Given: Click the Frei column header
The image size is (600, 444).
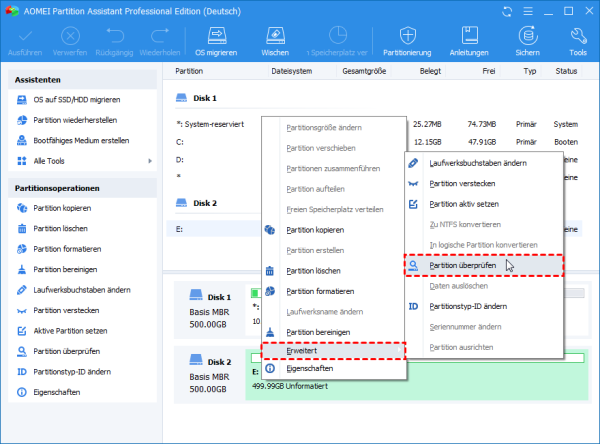Looking at the screenshot, I should tap(489, 71).
